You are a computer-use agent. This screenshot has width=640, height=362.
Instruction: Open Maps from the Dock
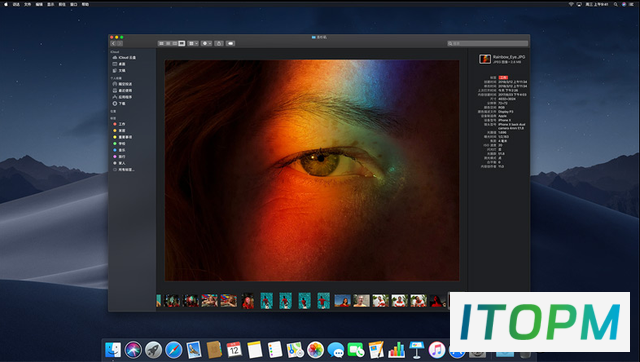(x=295, y=350)
